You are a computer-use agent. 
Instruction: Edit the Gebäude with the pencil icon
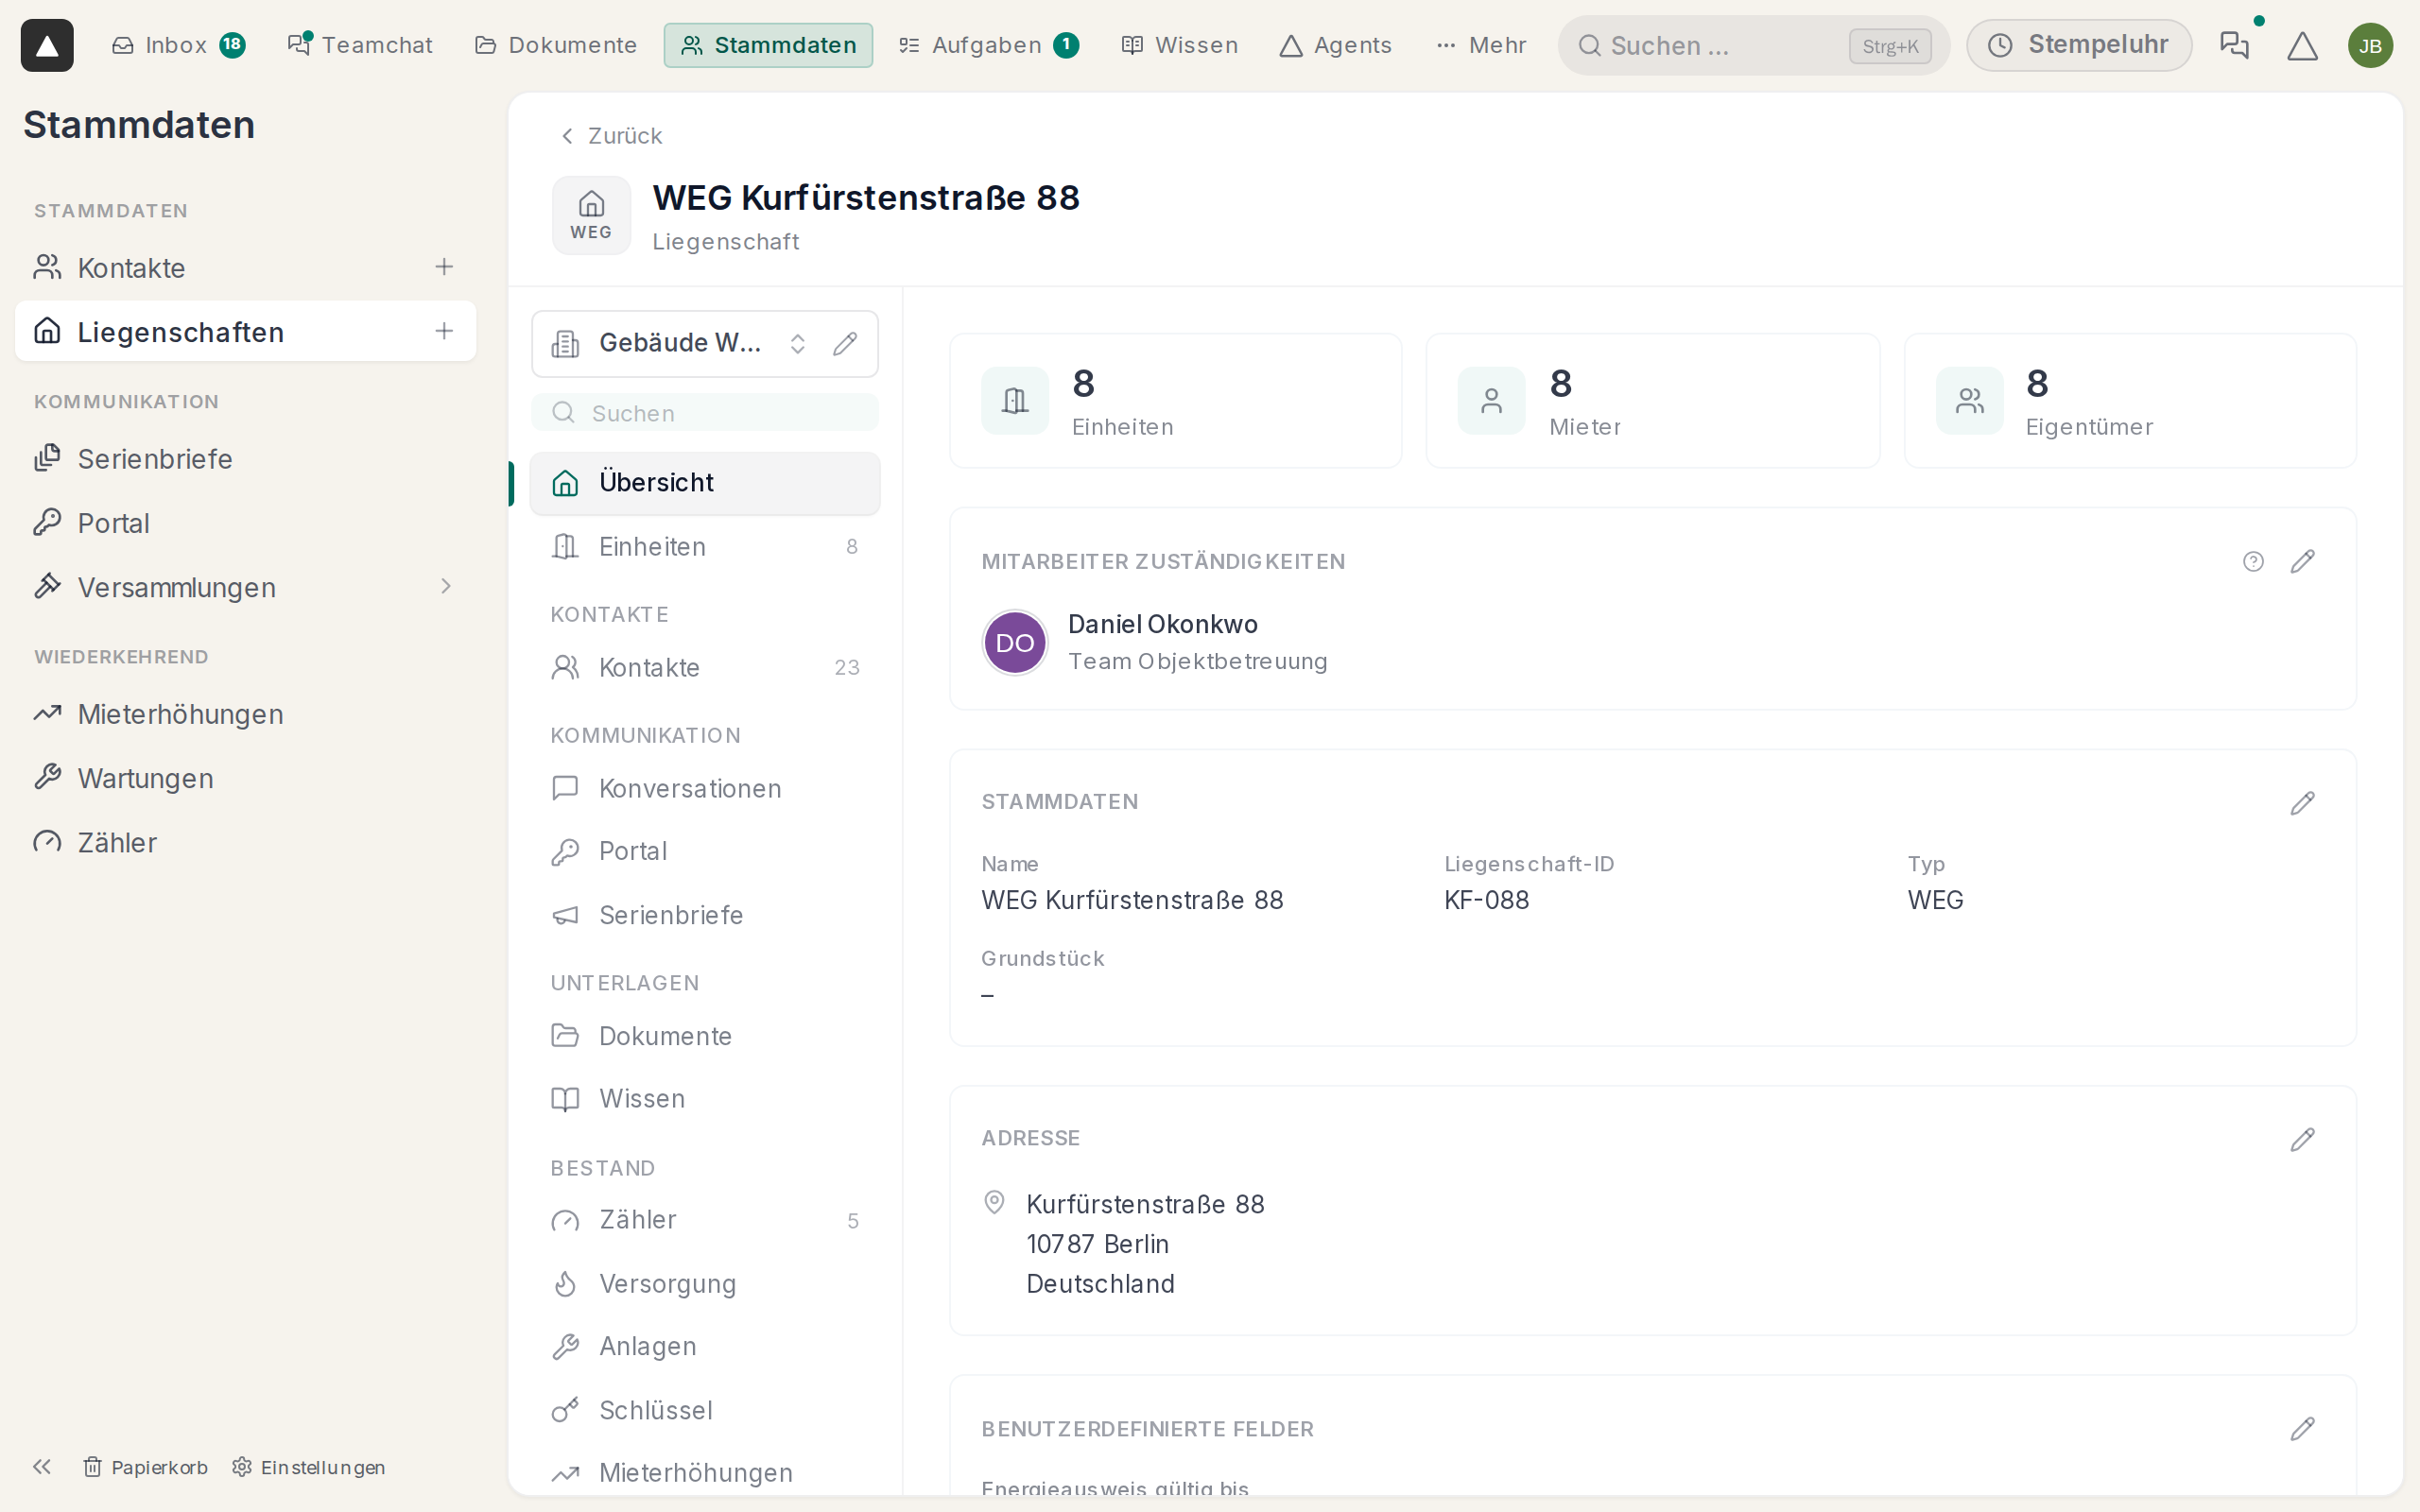pos(845,344)
